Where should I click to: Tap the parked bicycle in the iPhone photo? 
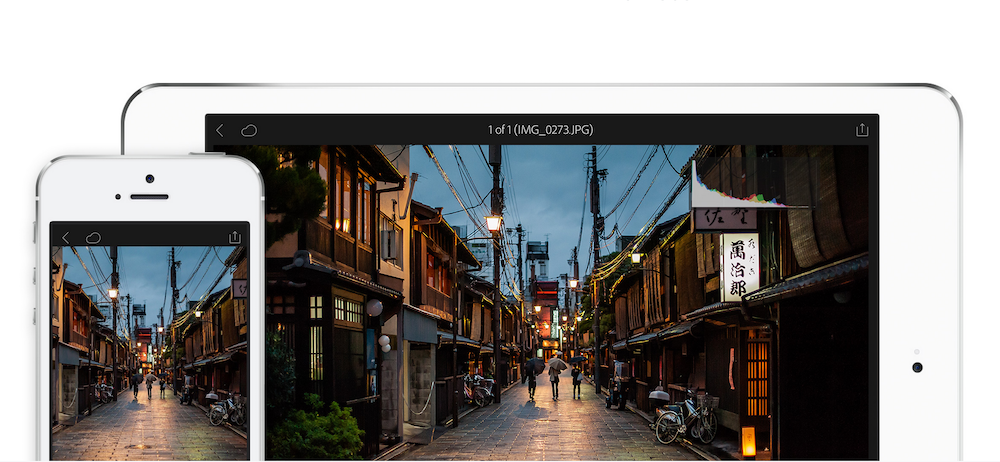(x=225, y=408)
